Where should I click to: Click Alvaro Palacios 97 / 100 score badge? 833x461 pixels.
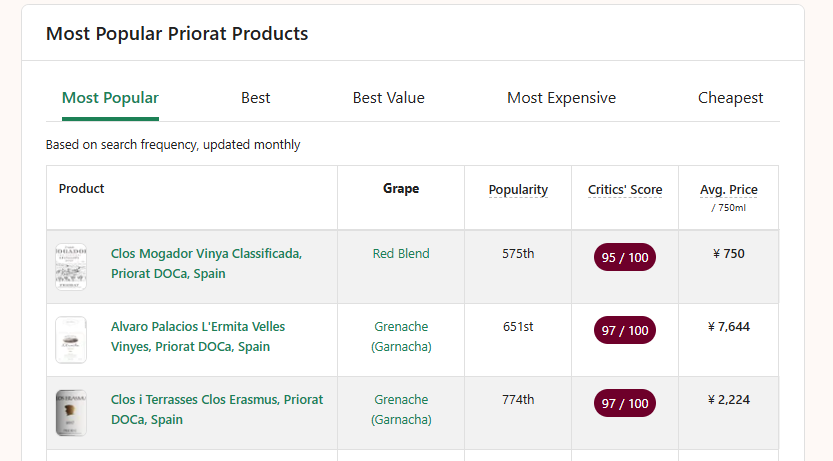click(x=625, y=331)
